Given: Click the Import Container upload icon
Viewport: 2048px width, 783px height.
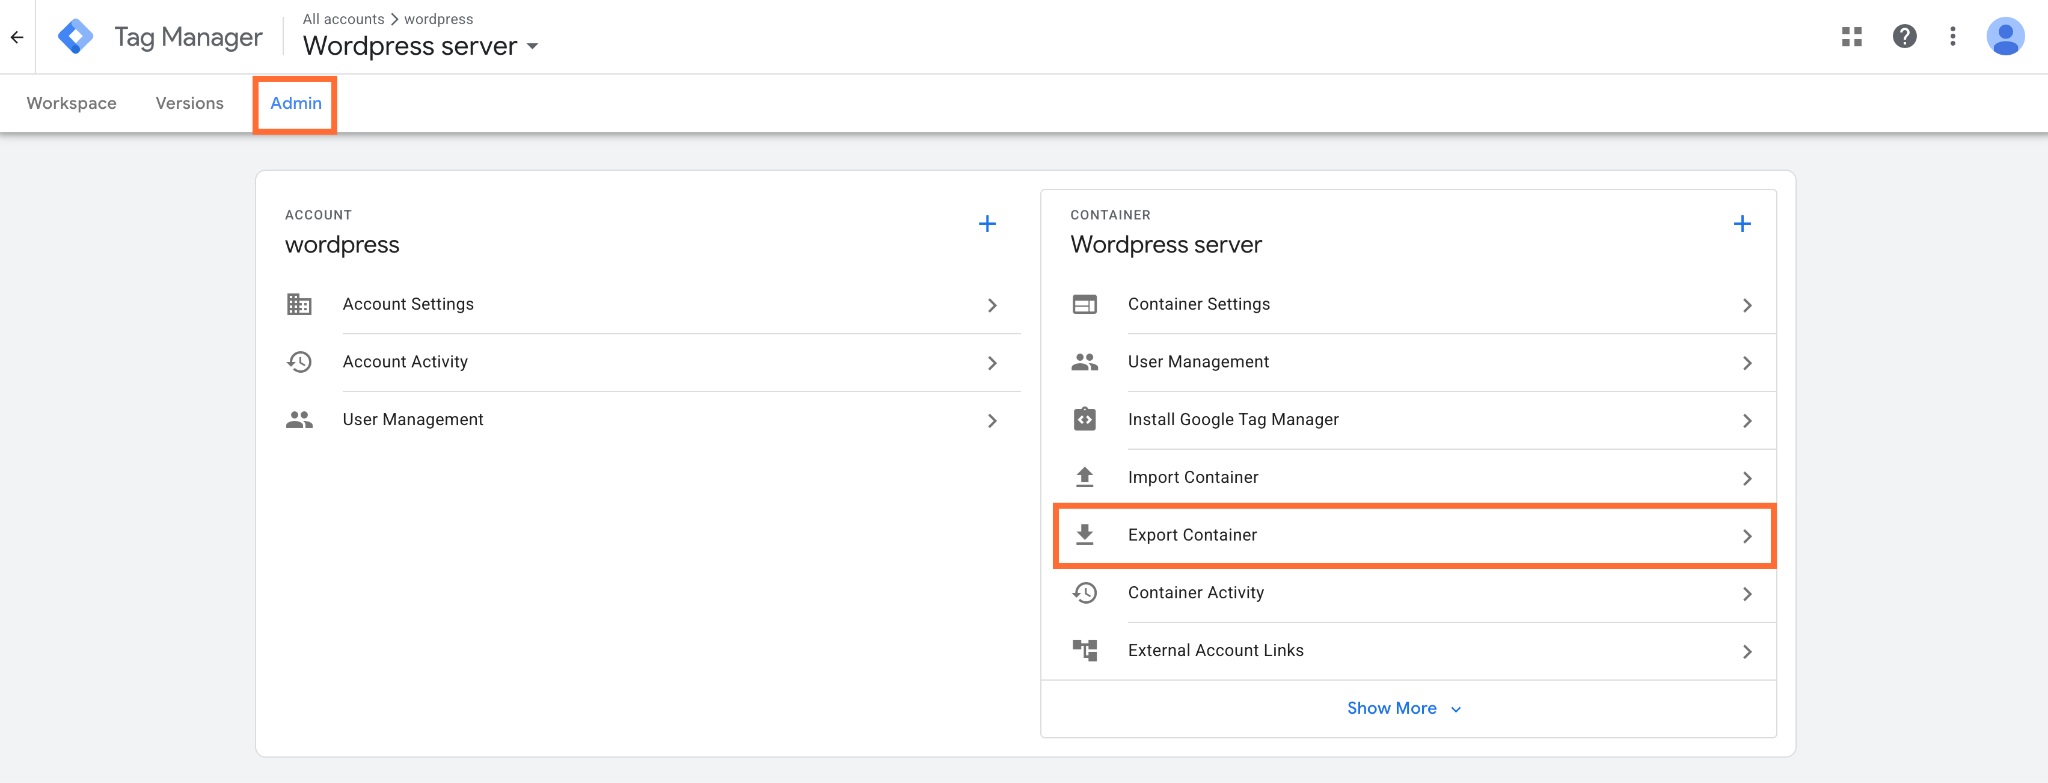Looking at the screenshot, I should click(x=1085, y=477).
